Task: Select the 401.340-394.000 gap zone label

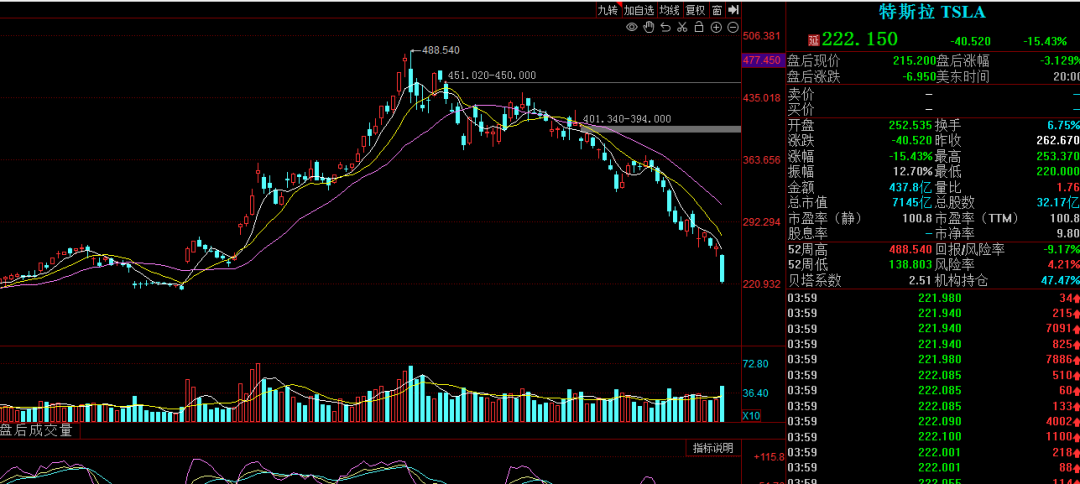Action: tap(627, 119)
